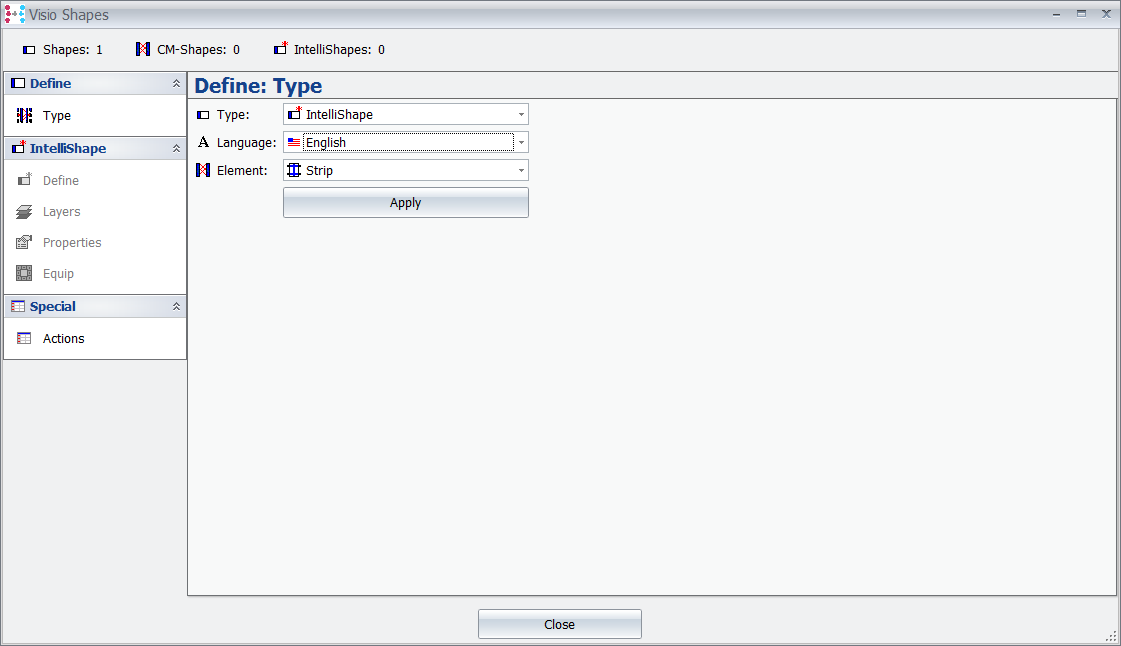Screen dimensions: 1121x646
Task: Click the 'Define: Type' heading
Action: click(258, 86)
